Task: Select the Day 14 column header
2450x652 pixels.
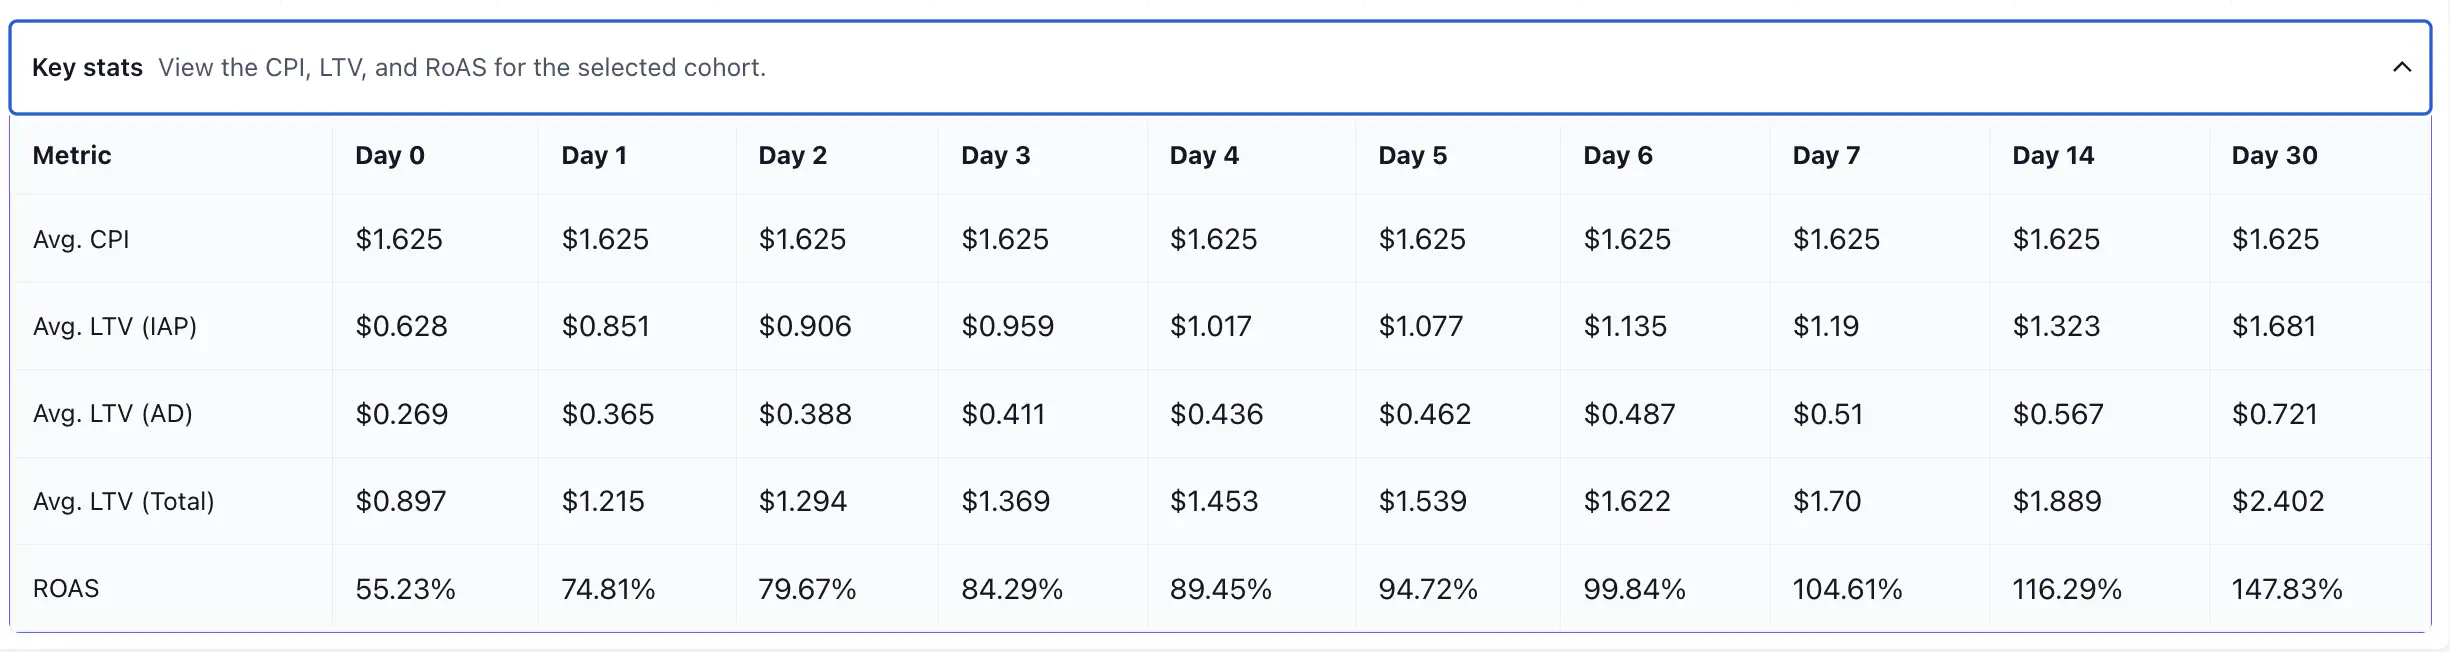Action: tap(2051, 155)
